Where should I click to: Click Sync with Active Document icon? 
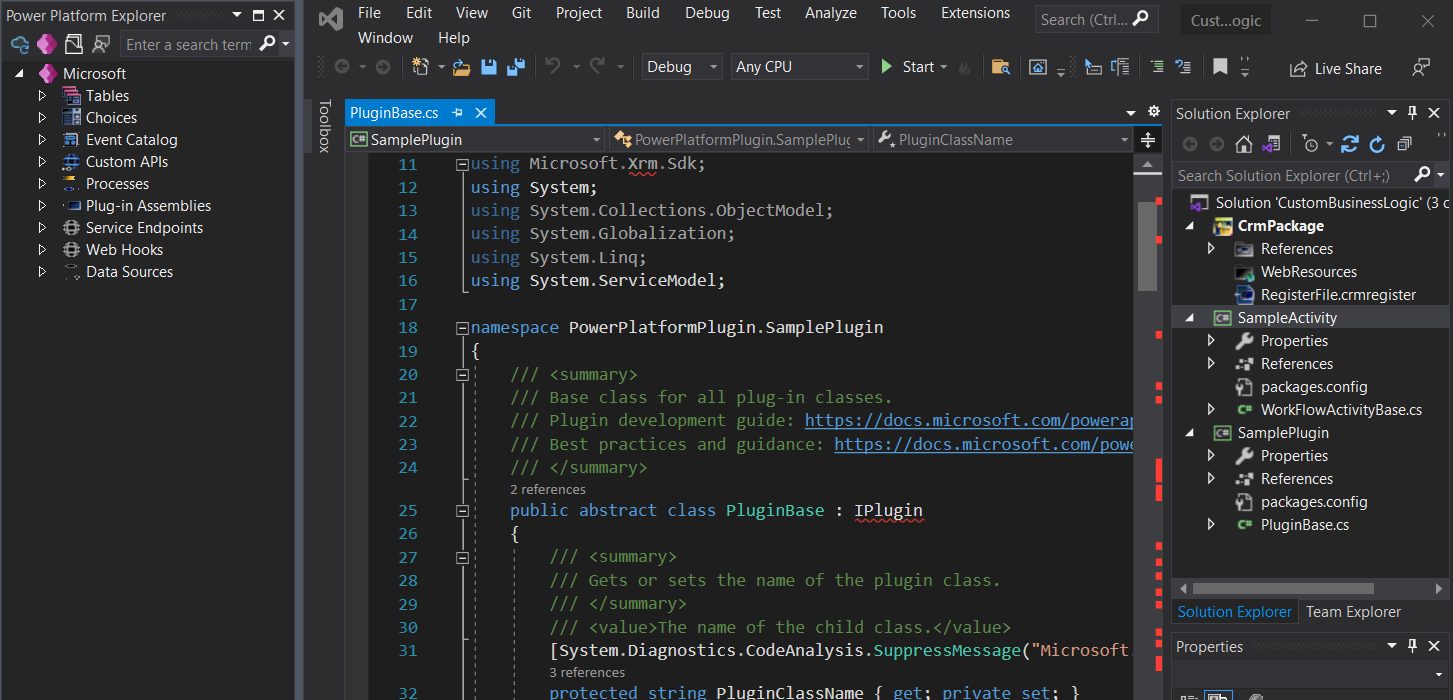tap(1349, 144)
